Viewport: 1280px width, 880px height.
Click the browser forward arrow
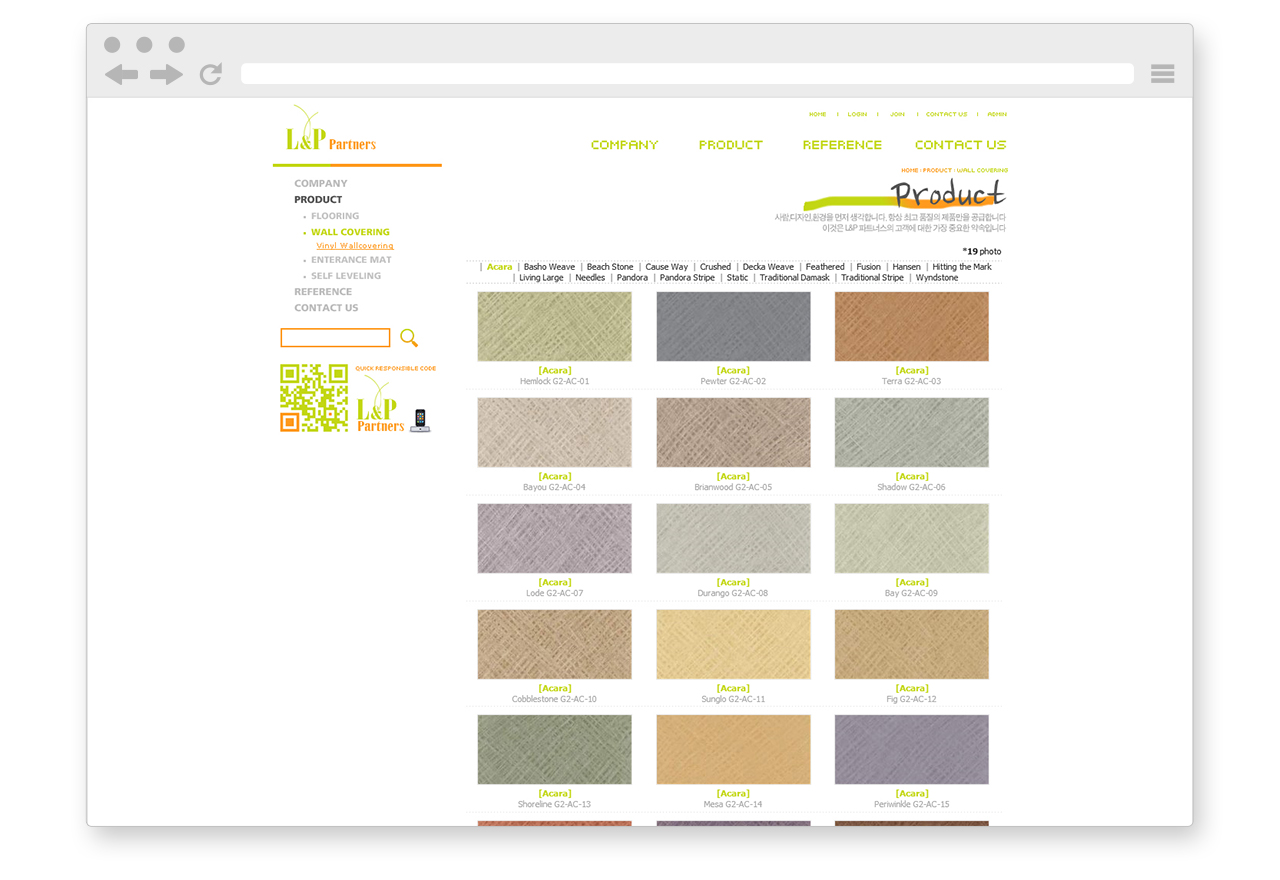[166, 74]
